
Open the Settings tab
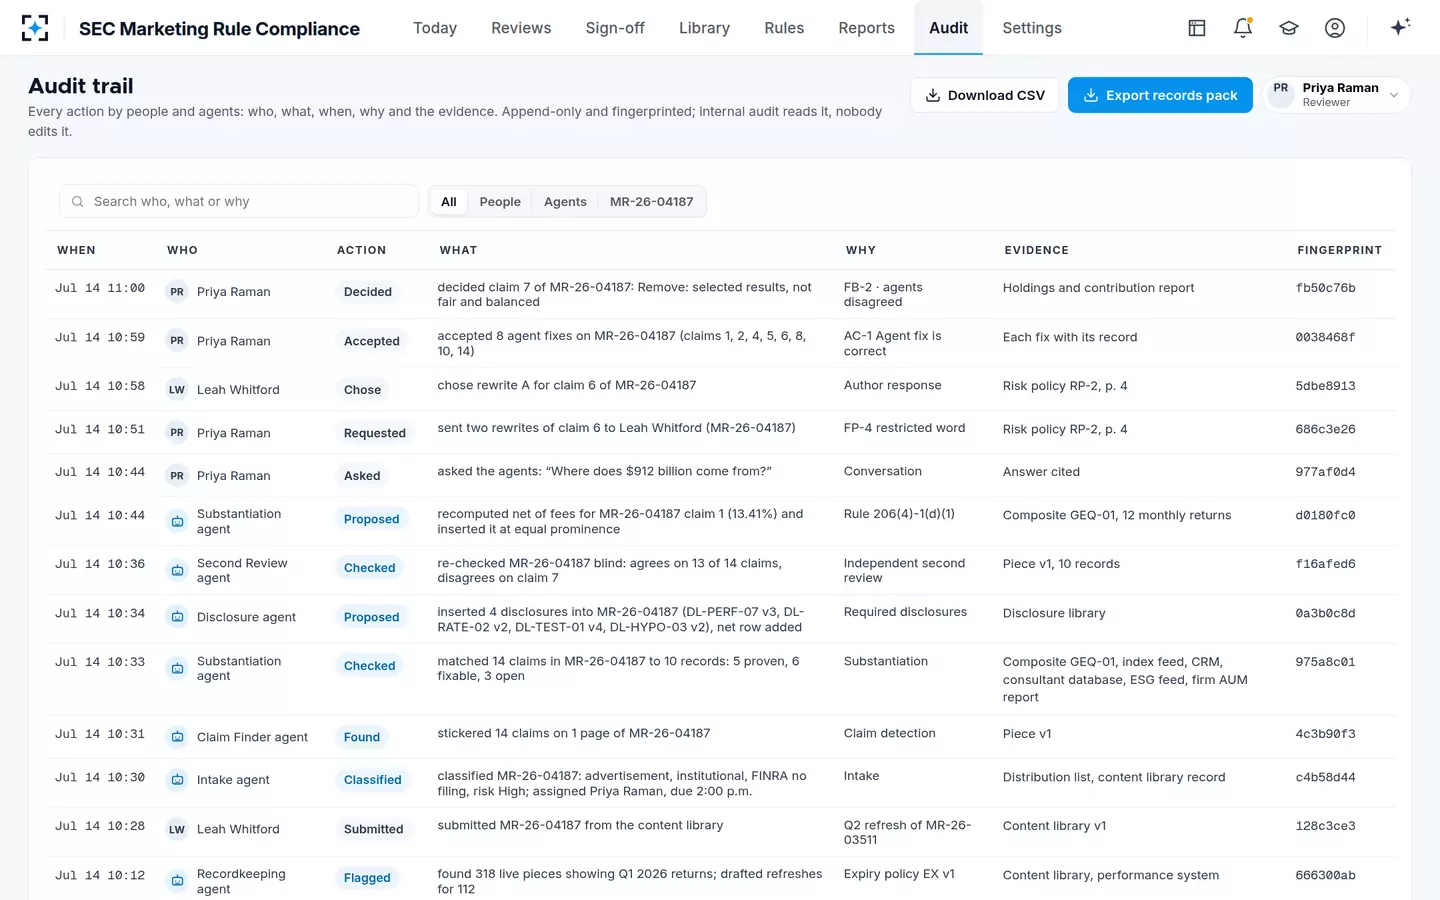(1032, 28)
